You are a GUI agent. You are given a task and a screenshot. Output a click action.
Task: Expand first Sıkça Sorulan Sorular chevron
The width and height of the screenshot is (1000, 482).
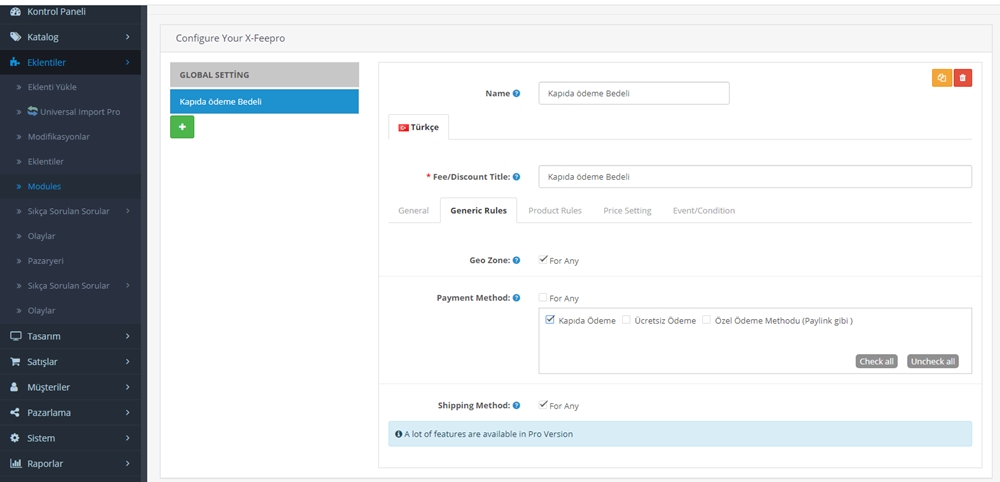tap(128, 211)
